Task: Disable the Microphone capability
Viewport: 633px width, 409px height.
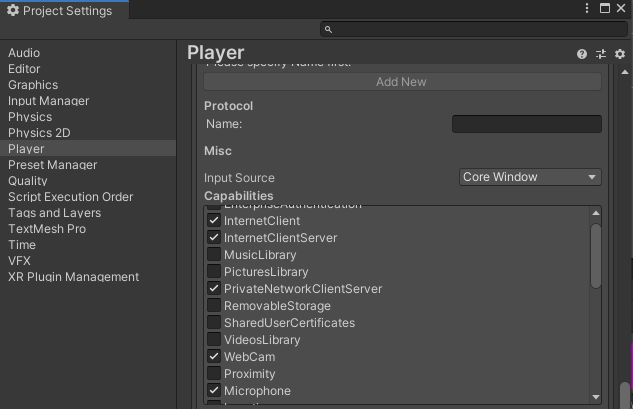Action: (x=214, y=390)
